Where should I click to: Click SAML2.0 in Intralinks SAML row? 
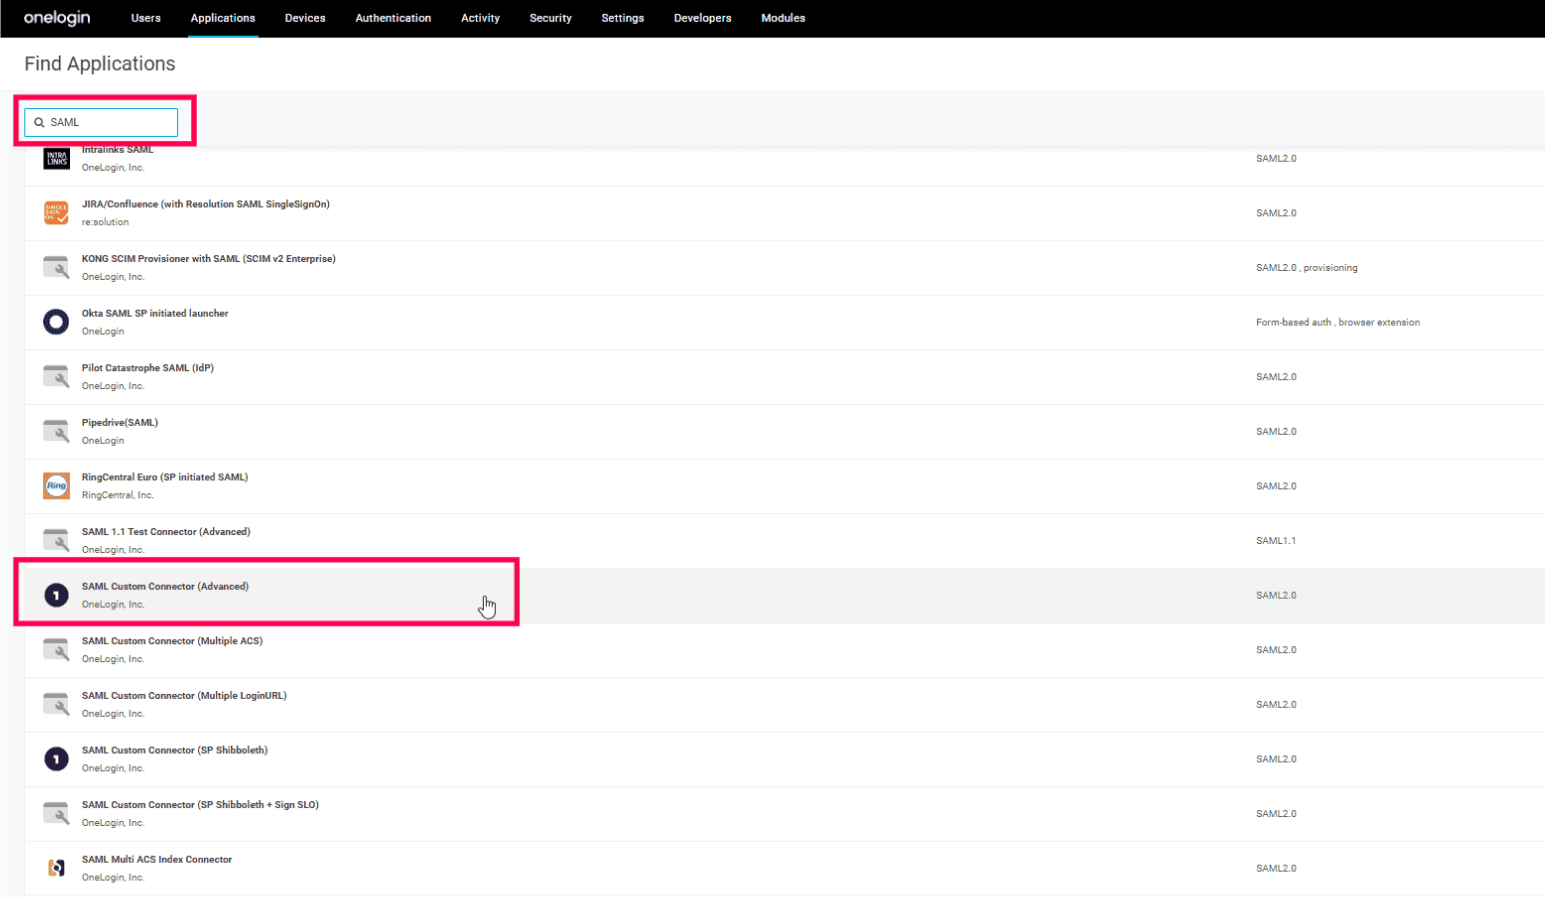pyautogui.click(x=1276, y=158)
